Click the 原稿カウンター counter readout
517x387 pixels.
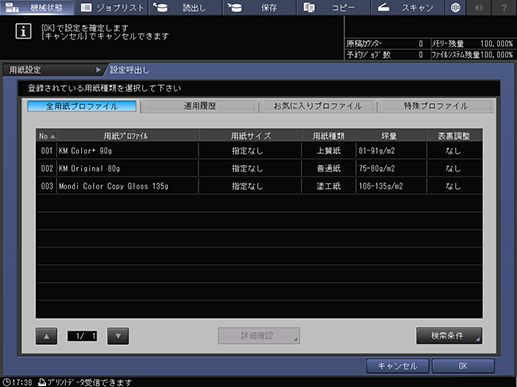[x=385, y=44]
